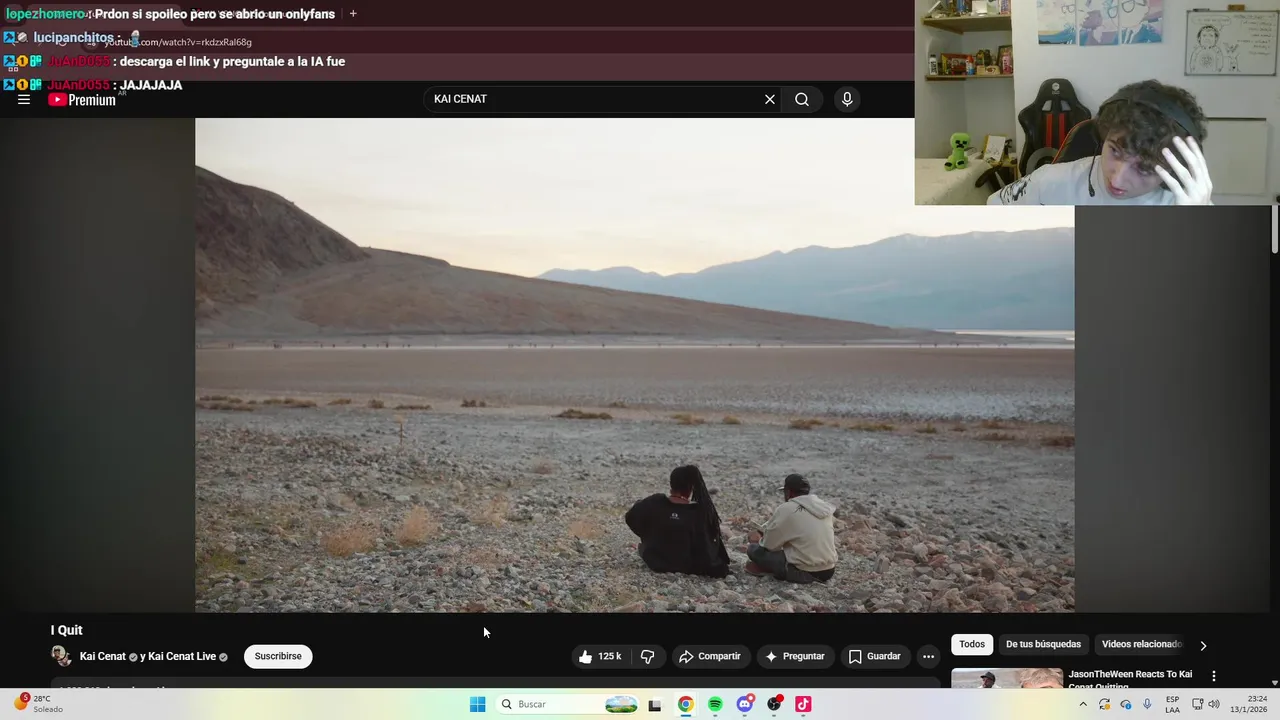
Task: Open more actions three-dot menu
Action: click(928, 656)
